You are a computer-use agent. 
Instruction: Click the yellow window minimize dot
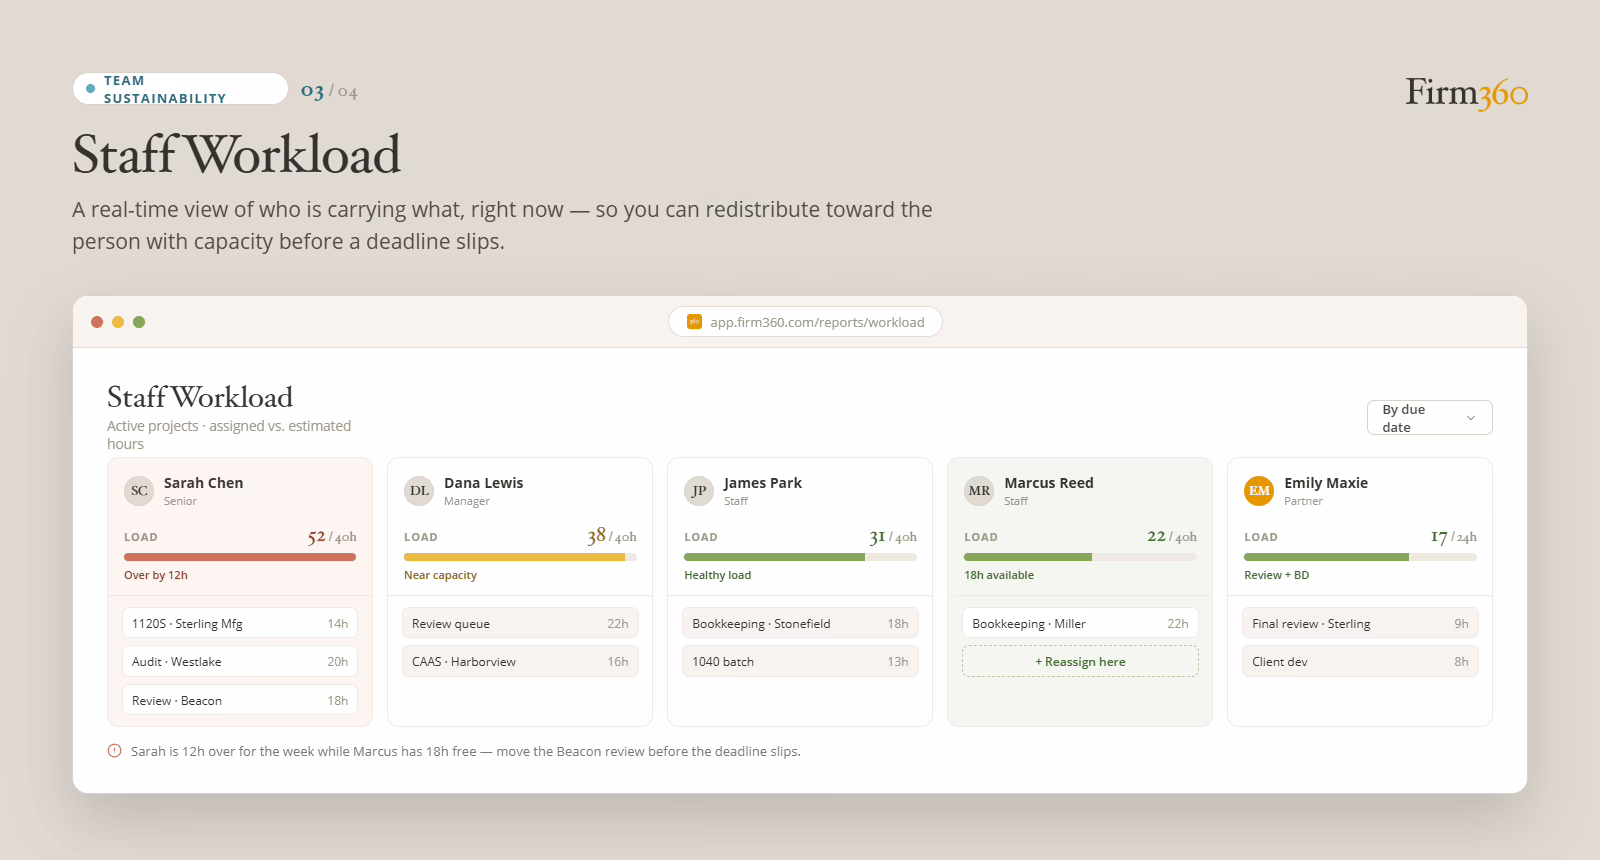tap(118, 322)
